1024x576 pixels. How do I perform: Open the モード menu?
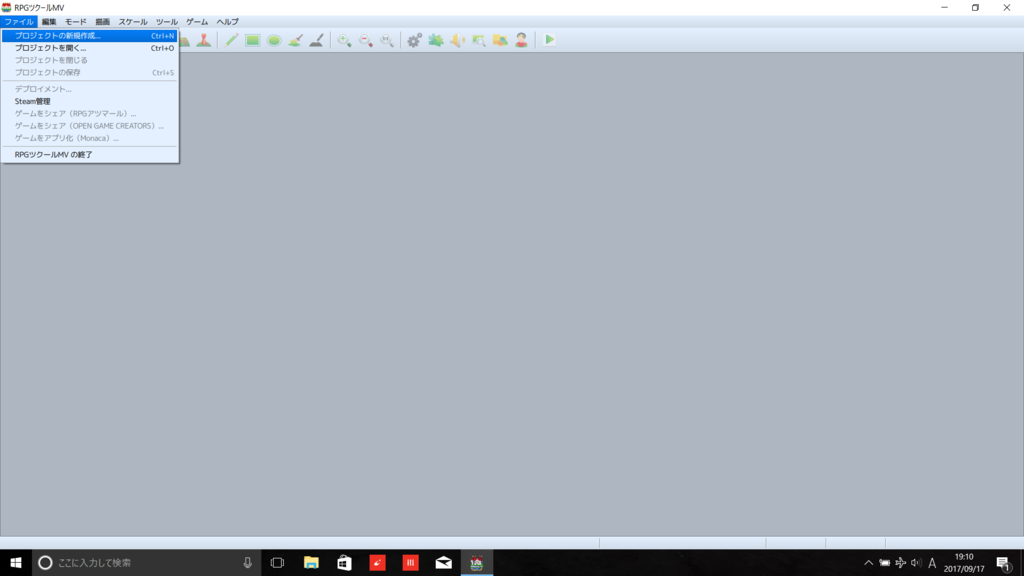pyautogui.click(x=76, y=22)
